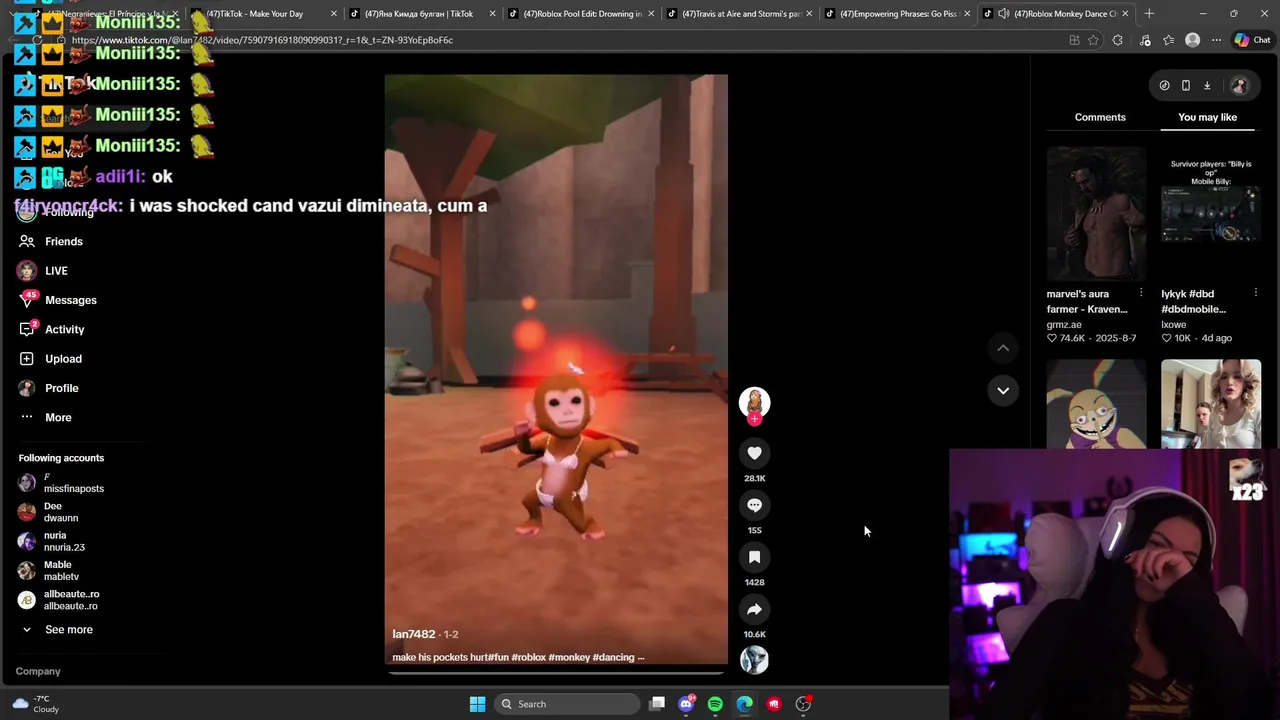
Task: Seek using the video progress bar
Action: tap(556, 672)
